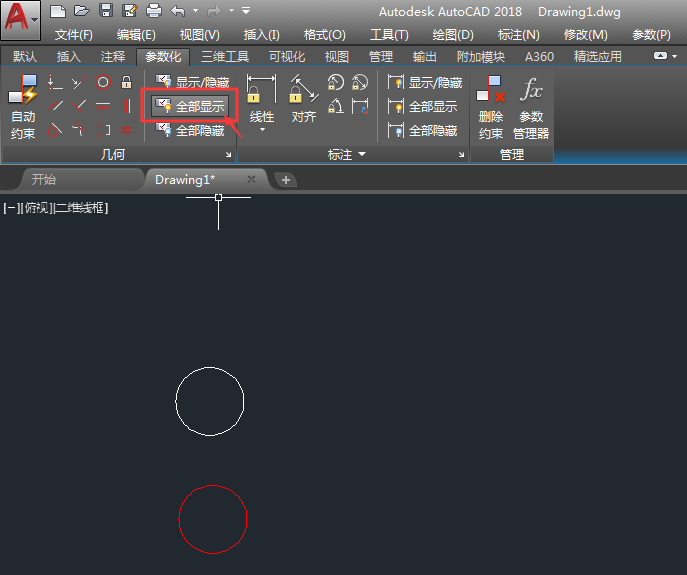Viewport: 687px width, 575px height.
Task: Expand the 标注 panel title dropdown
Action: [x=347, y=154]
